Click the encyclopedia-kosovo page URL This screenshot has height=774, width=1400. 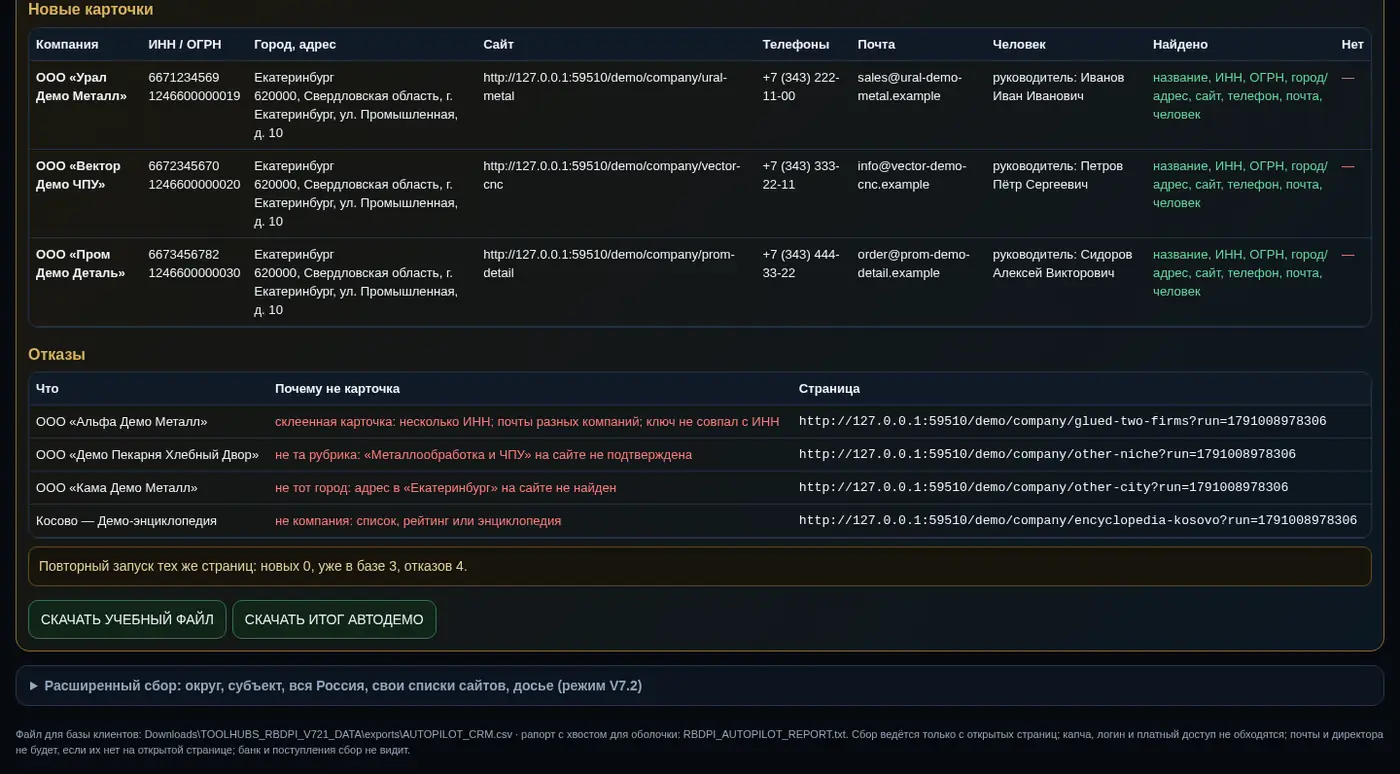point(1078,520)
